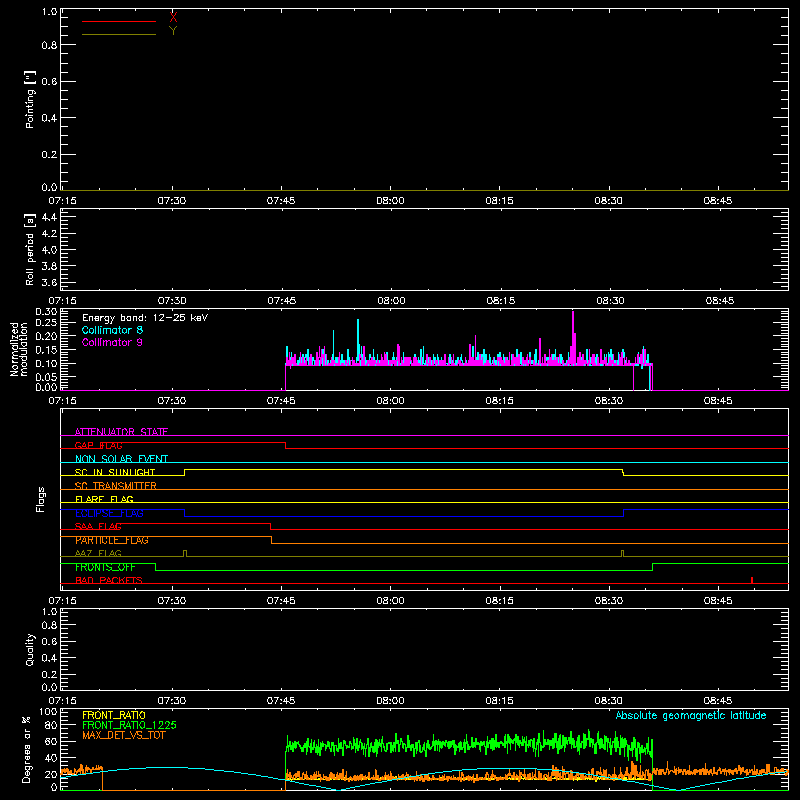Click the SAA_FLAG label
This screenshot has height=800, width=800.
[98, 527]
